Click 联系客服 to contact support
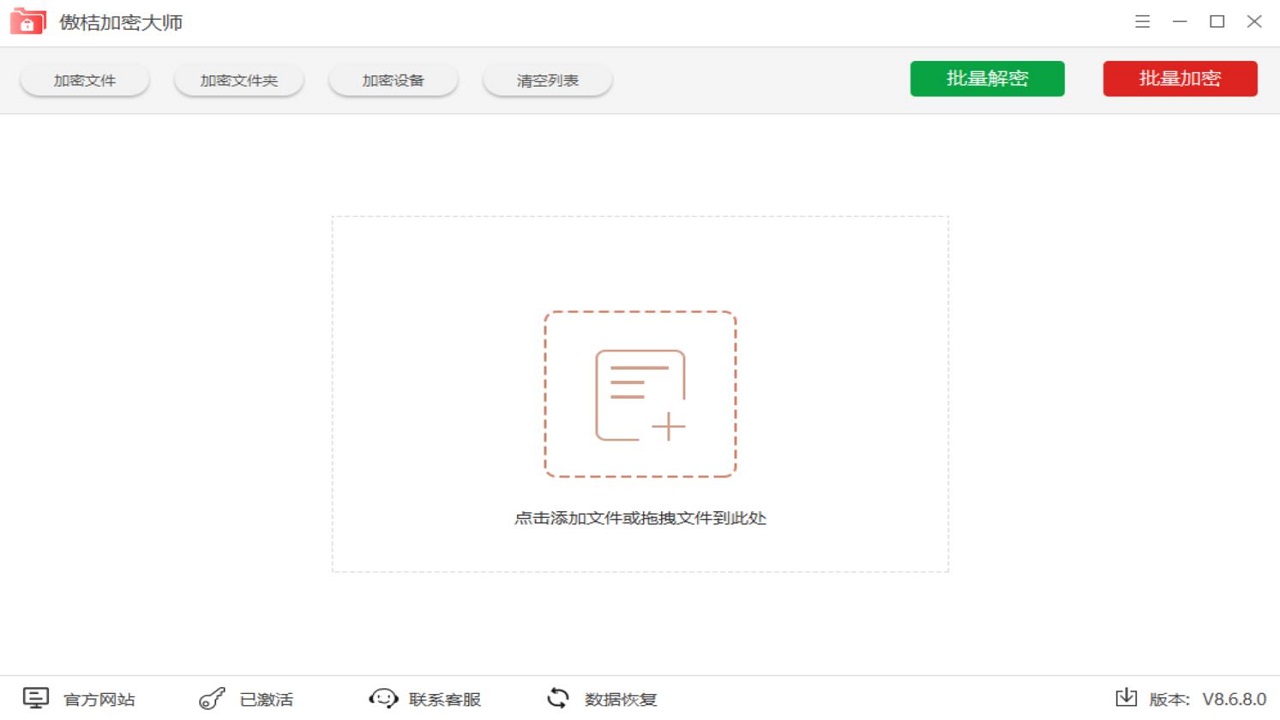The width and height of the screenshot is (1280, 720). (x=443, y=699)
